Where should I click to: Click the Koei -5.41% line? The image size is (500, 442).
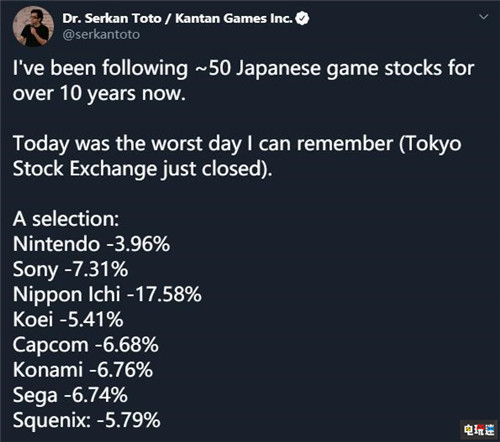point(68,319)
